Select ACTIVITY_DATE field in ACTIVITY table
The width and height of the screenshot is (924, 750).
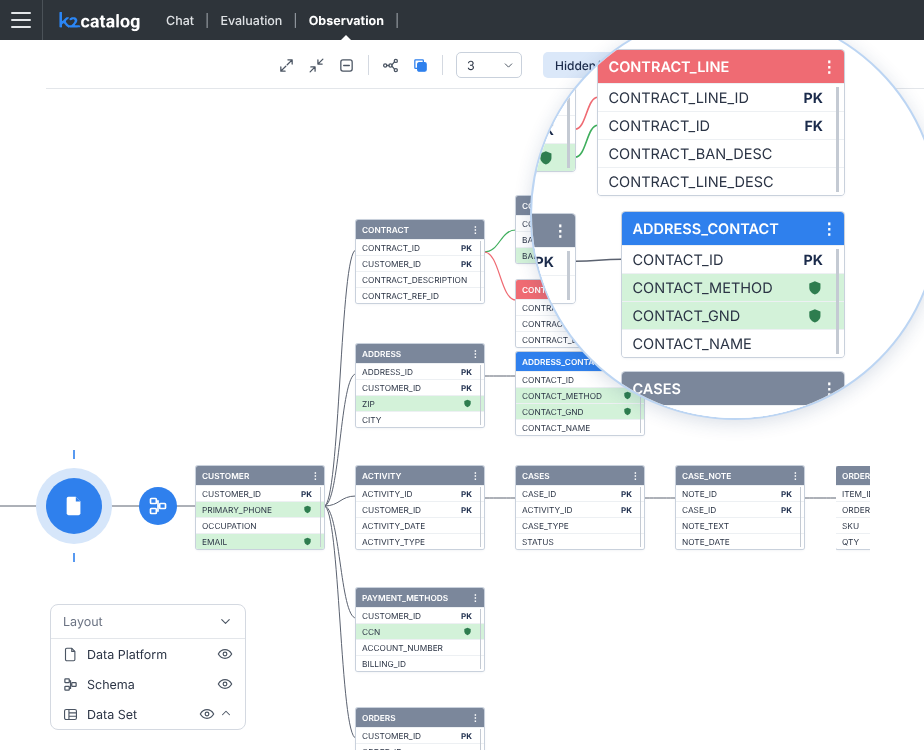pos(418,526)
